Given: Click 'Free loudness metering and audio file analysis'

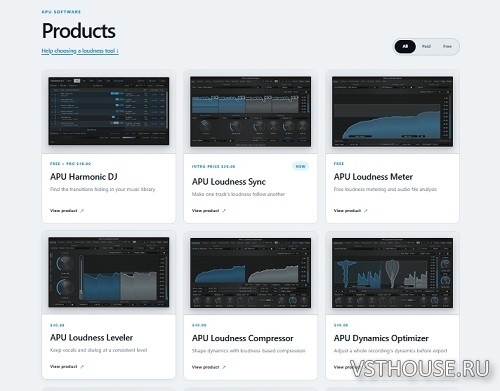Looking at the screenshot, I should 385,189.
